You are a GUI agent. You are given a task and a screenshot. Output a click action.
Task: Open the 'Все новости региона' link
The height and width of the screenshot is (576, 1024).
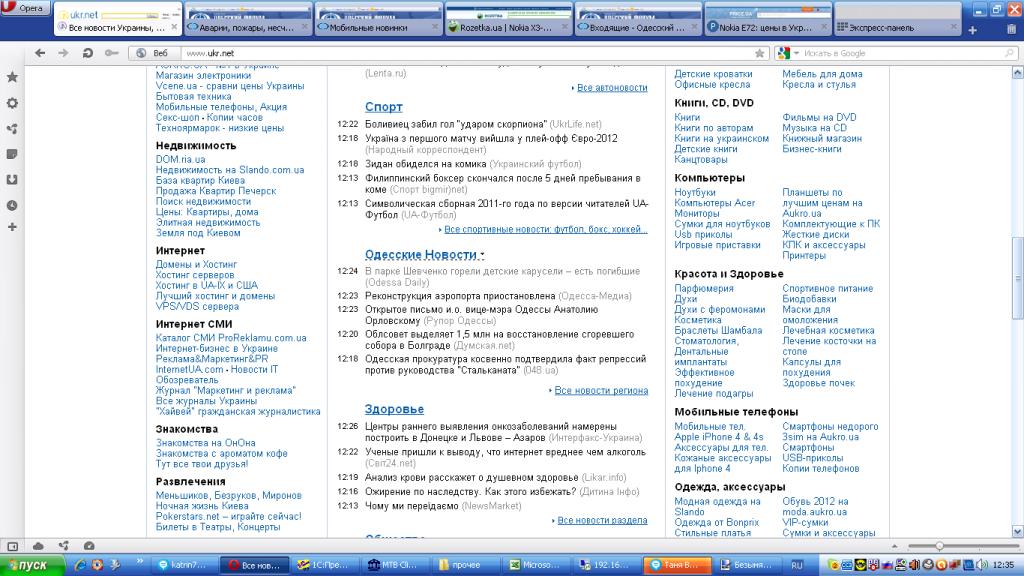click(601, 391)
